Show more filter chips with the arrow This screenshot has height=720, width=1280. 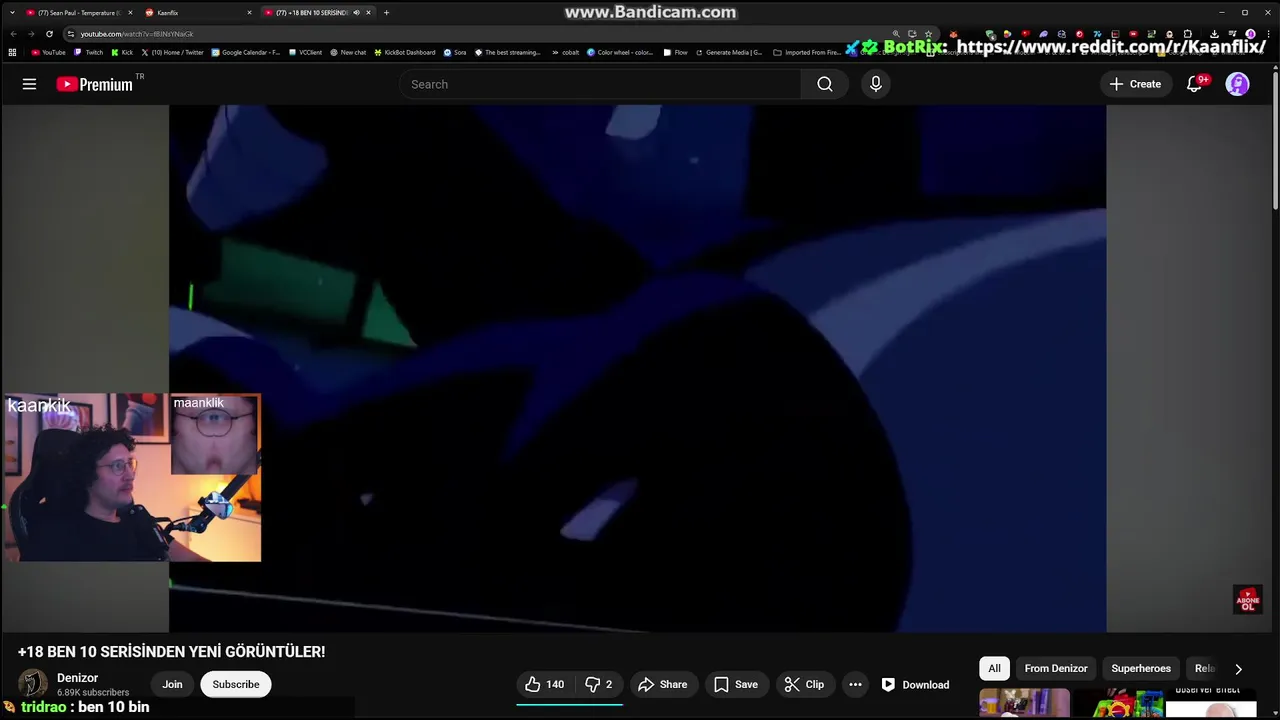tap(1238, 669)
